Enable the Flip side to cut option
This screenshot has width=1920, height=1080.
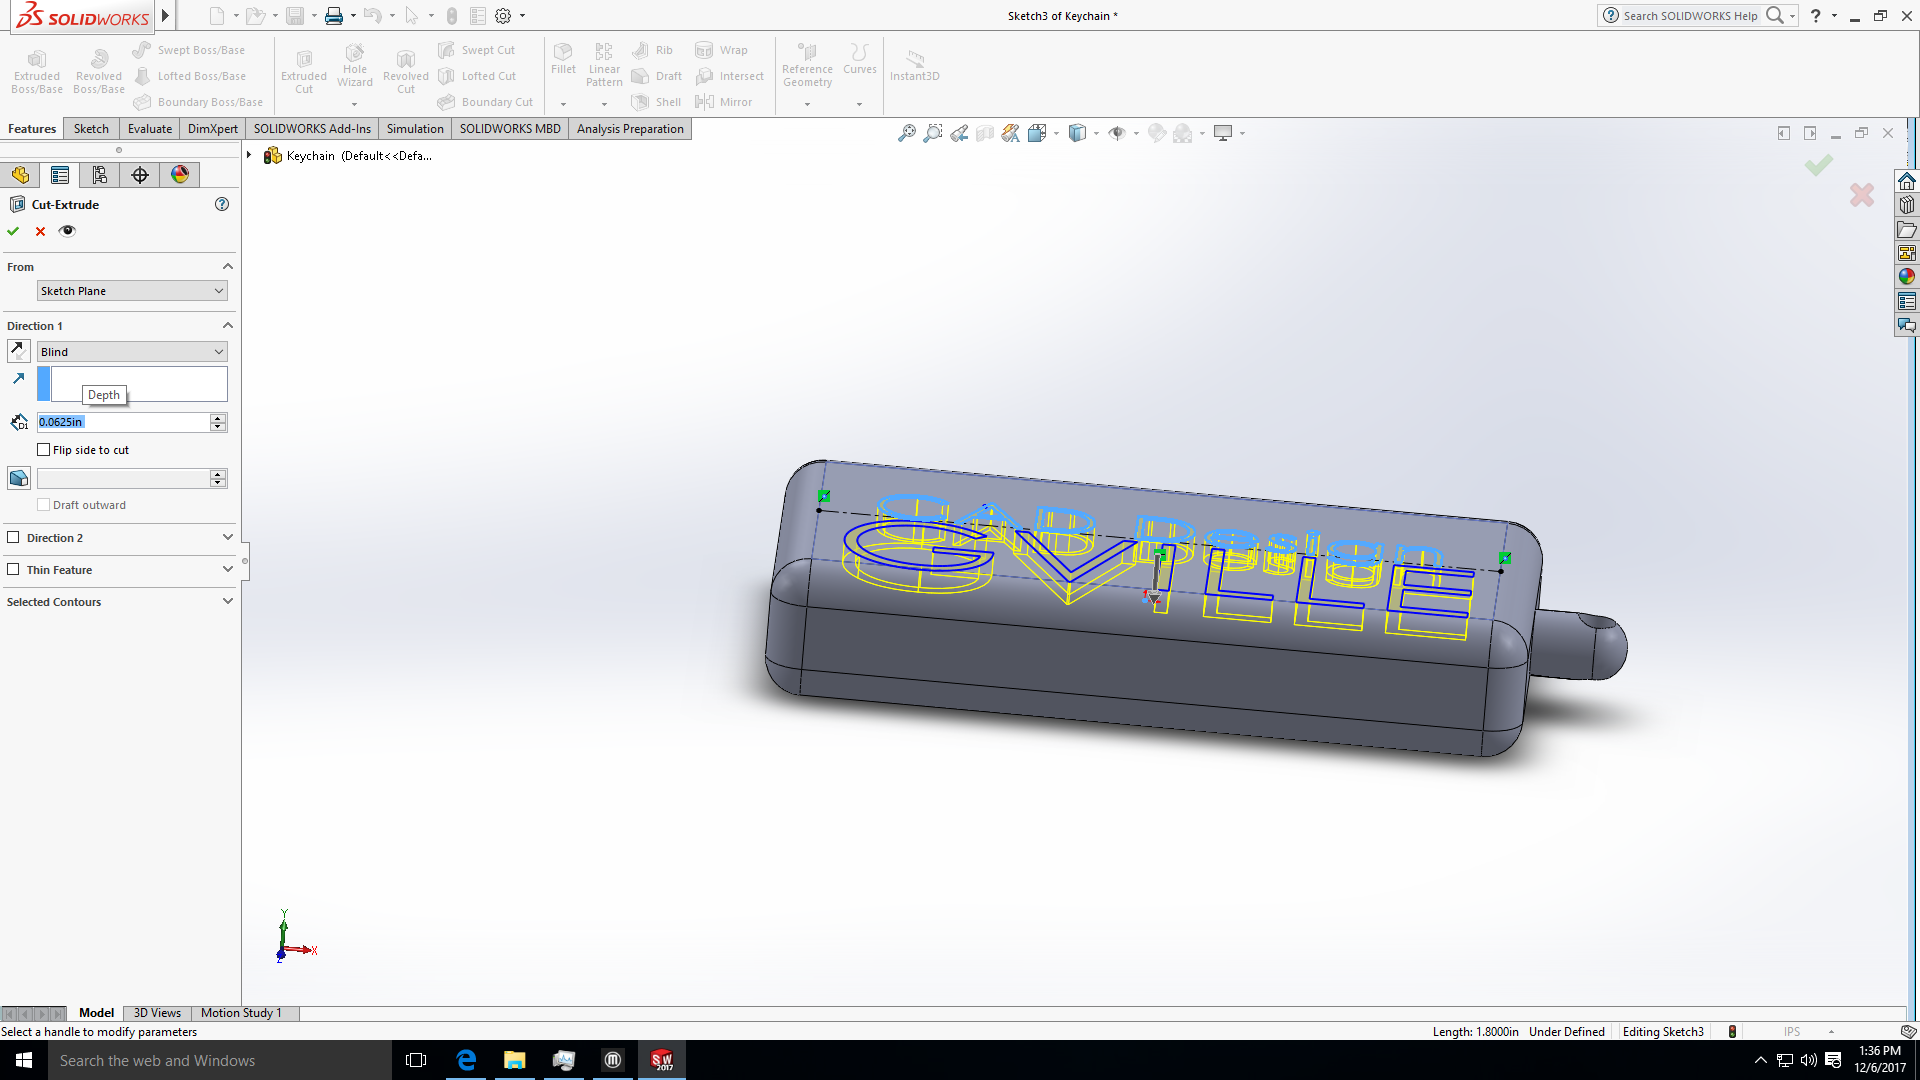coord(44,449)
